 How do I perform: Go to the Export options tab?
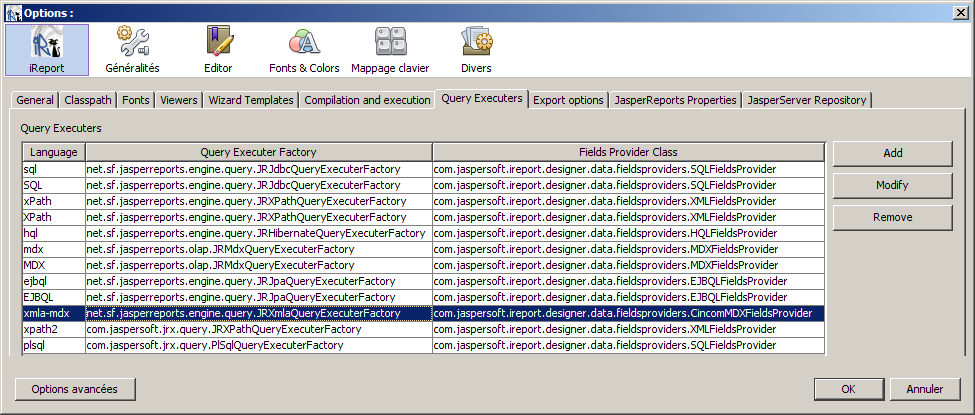[x=568, y=100]
